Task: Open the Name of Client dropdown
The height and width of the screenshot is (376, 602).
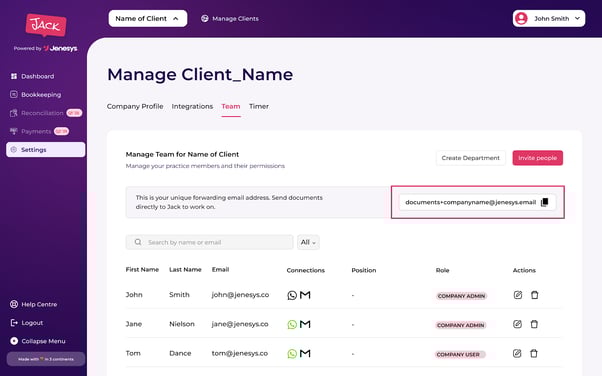Action: click(x=148, y=18)
